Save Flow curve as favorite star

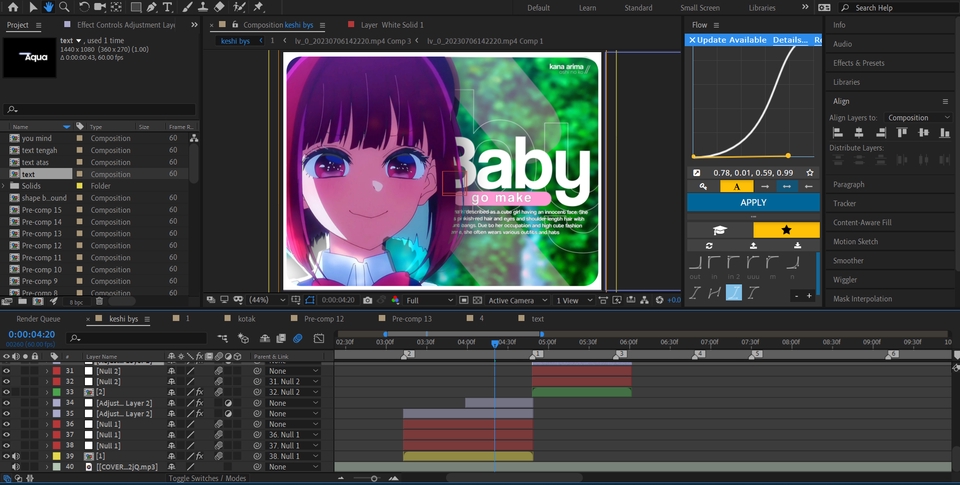point(810,172)
